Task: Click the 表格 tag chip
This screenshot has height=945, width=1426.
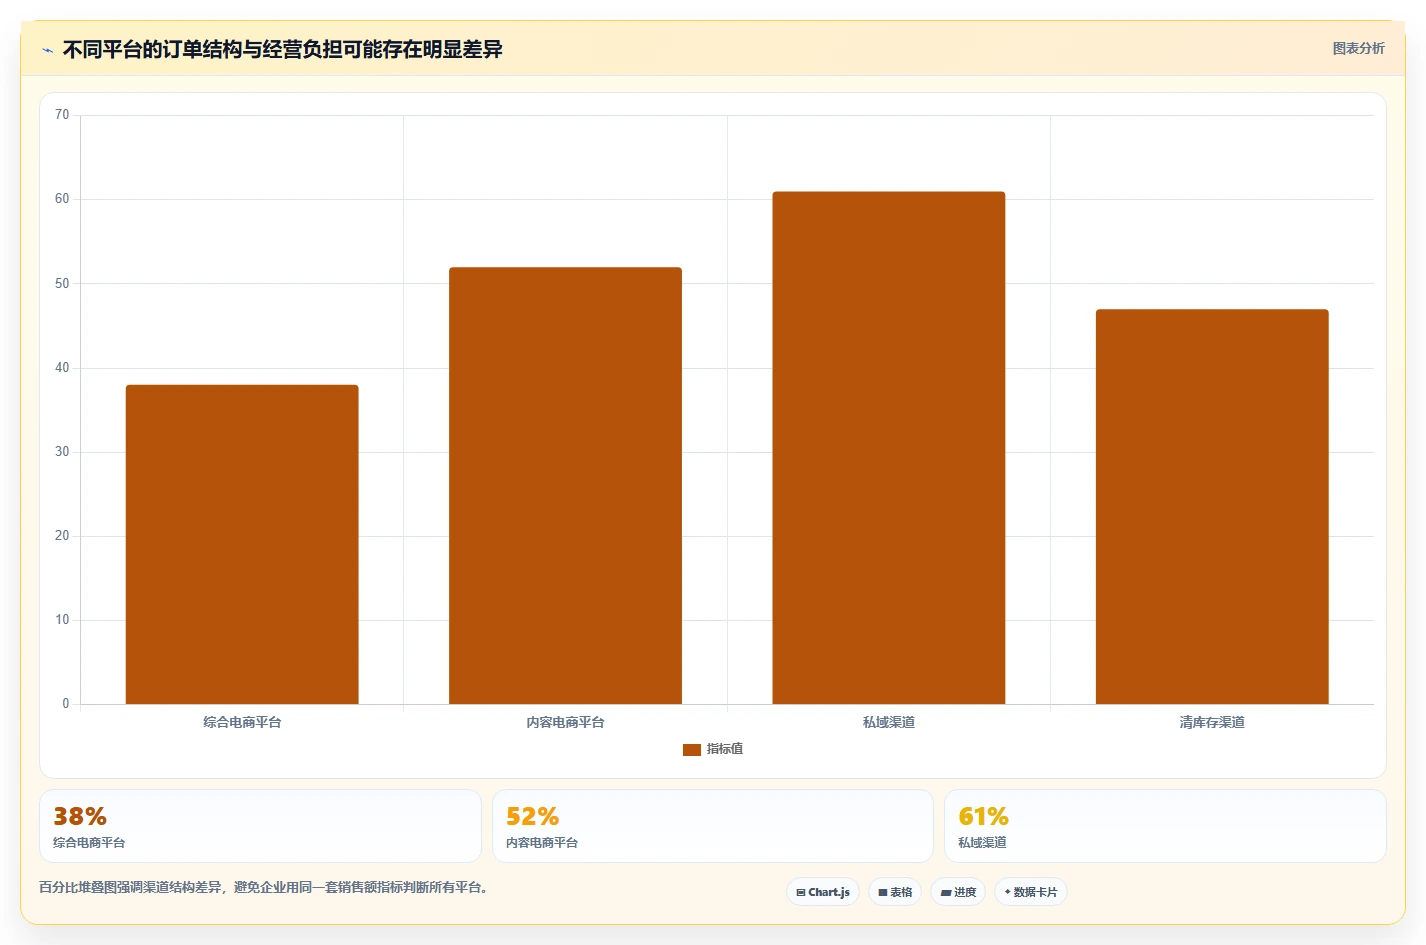Action: coord(895,892)
